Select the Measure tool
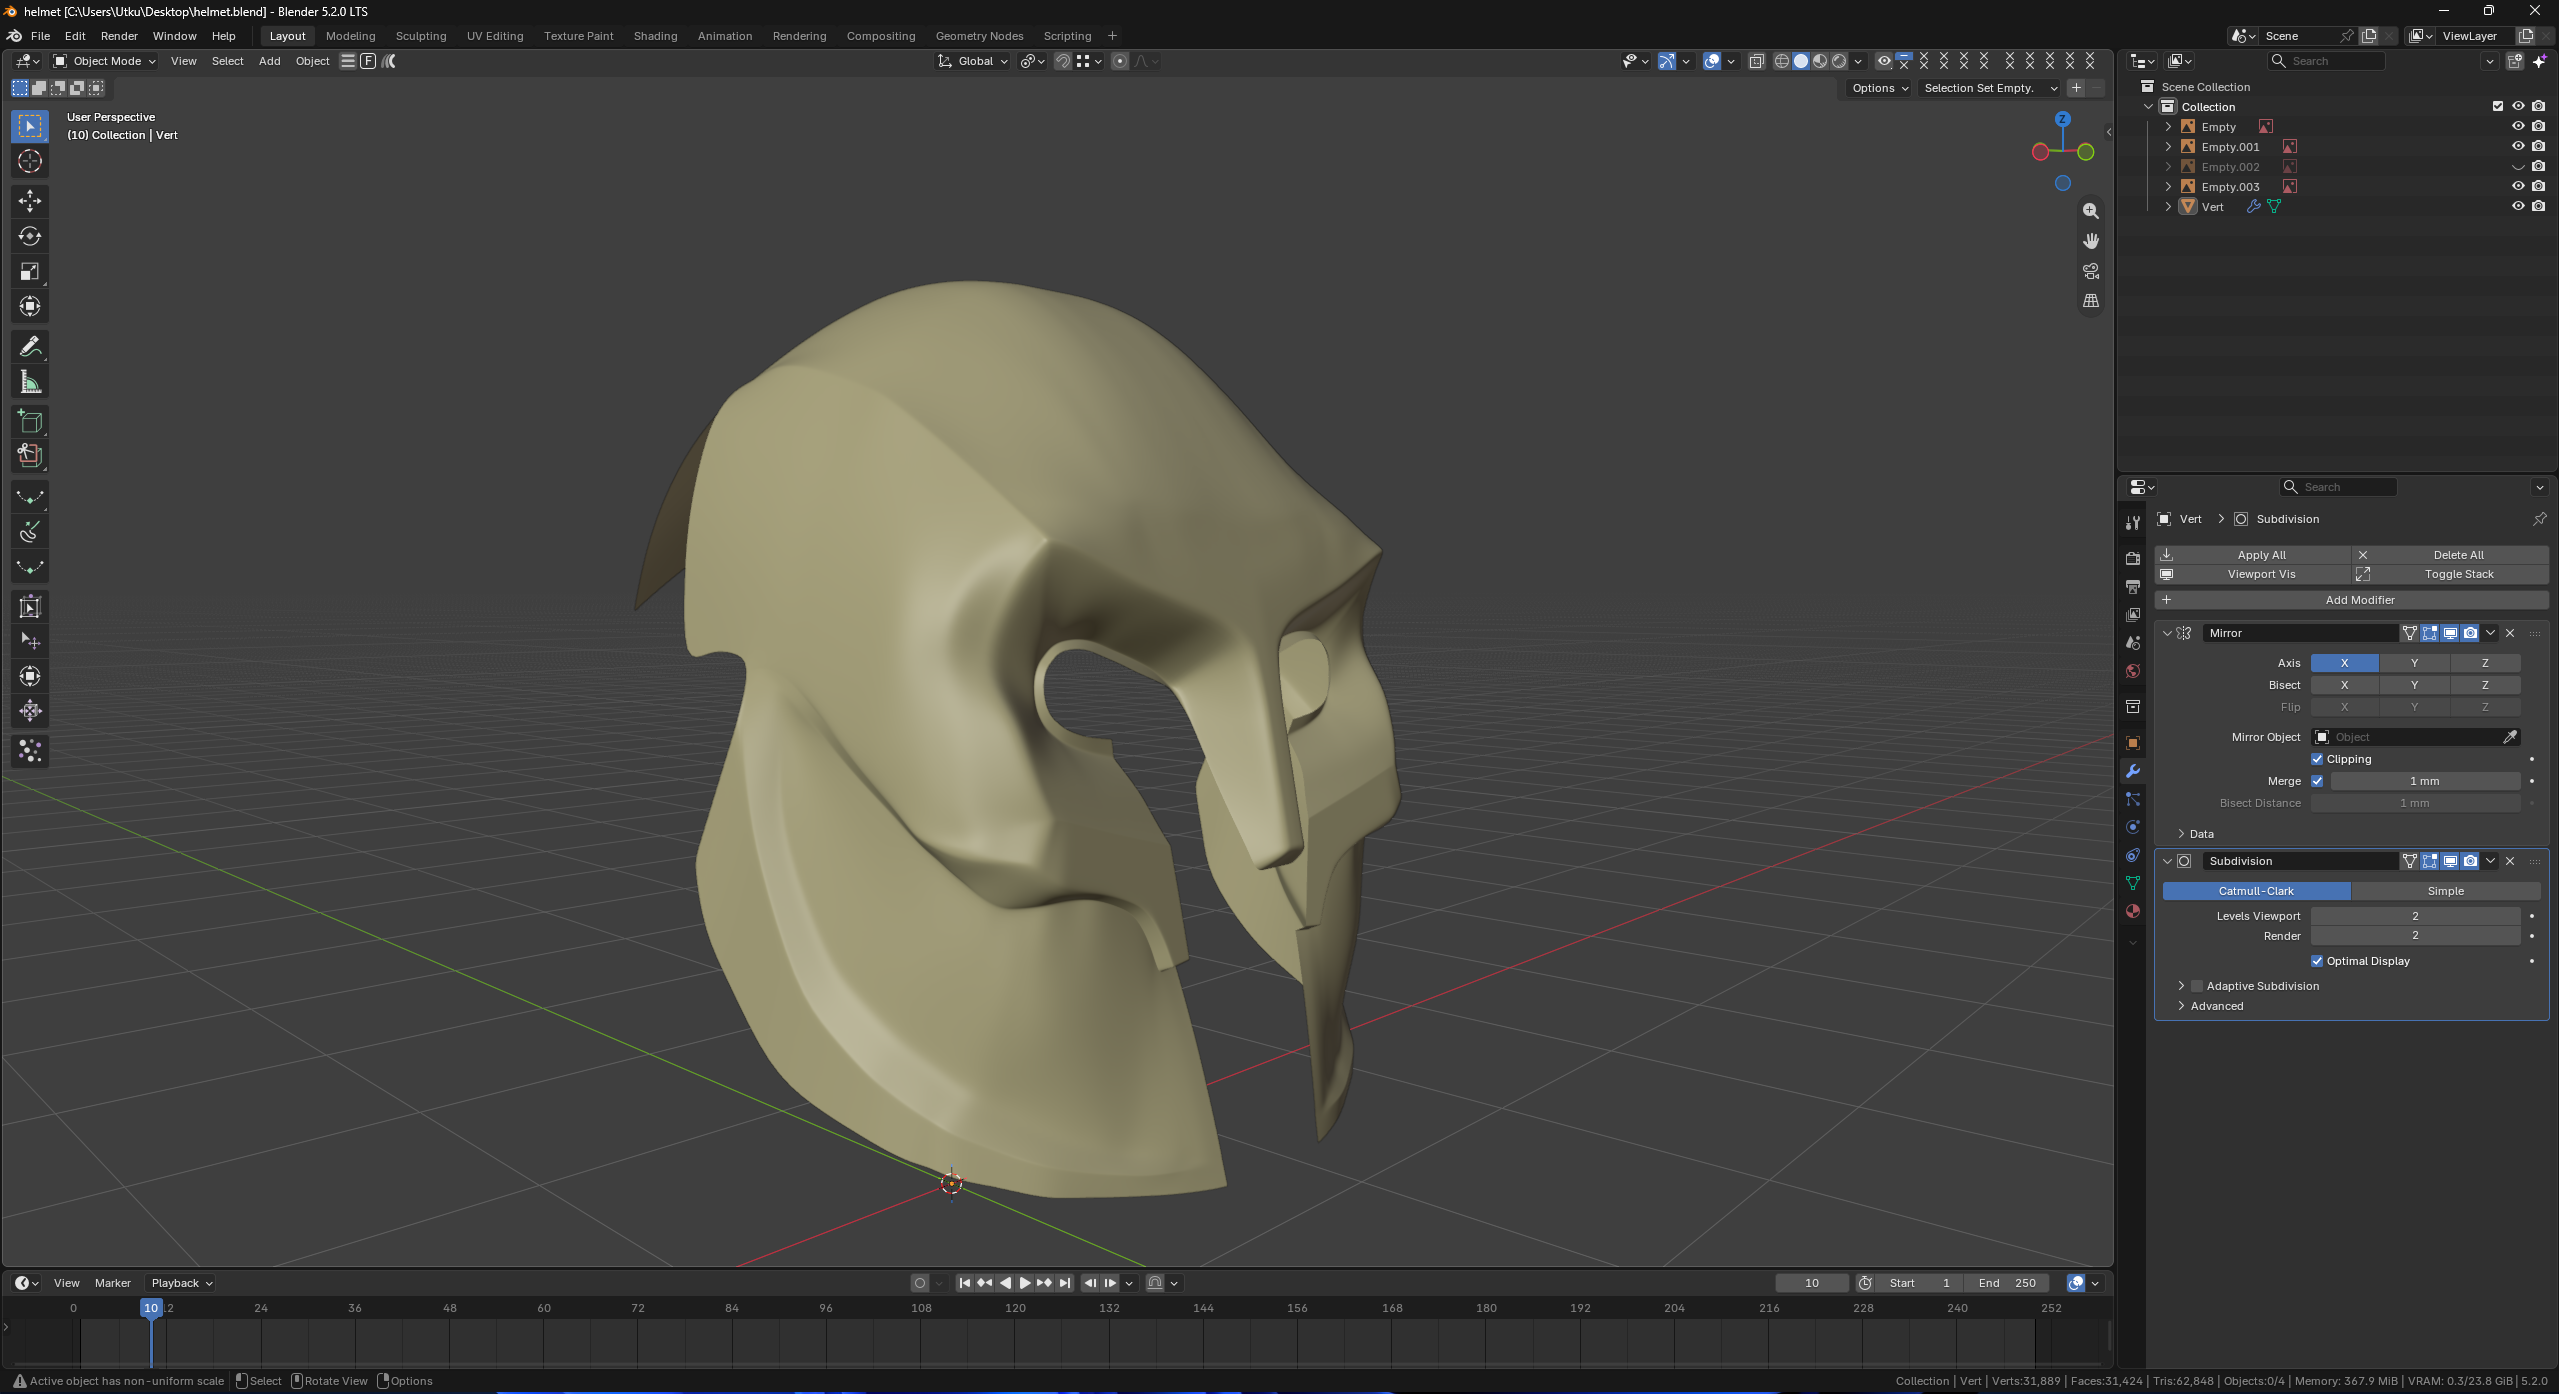Screen dimensions: 2559x1394 pos(30,382)
